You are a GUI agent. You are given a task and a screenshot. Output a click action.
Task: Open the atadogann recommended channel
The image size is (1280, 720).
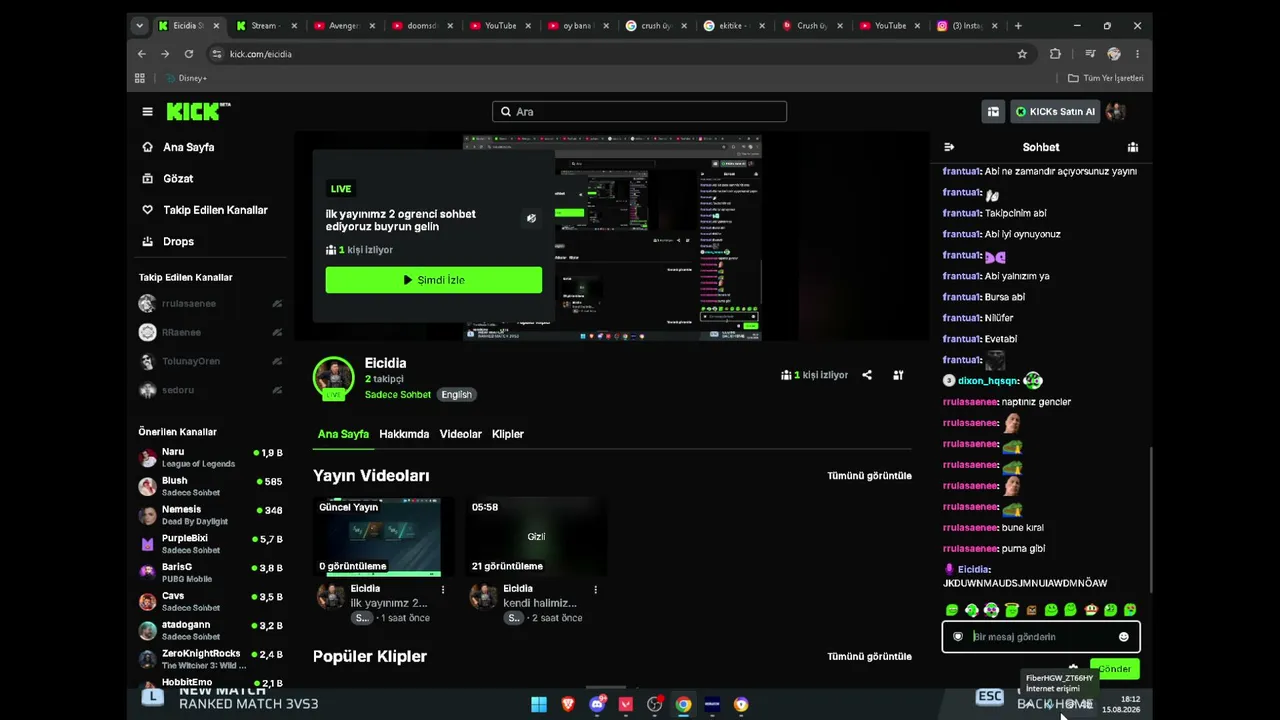pos(210,630)
